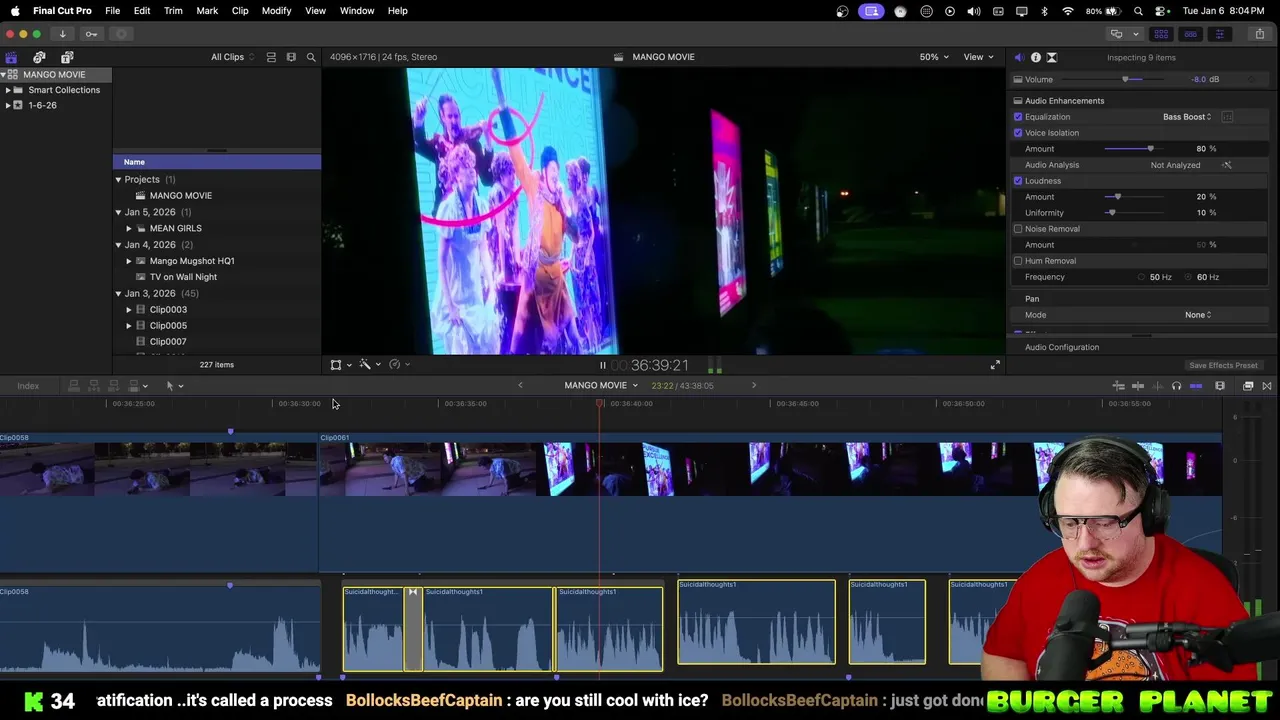This screenshot has width=1280, height=720.
Task: Disable the Equalization checkbox
Action: (x=1018, y=117)
